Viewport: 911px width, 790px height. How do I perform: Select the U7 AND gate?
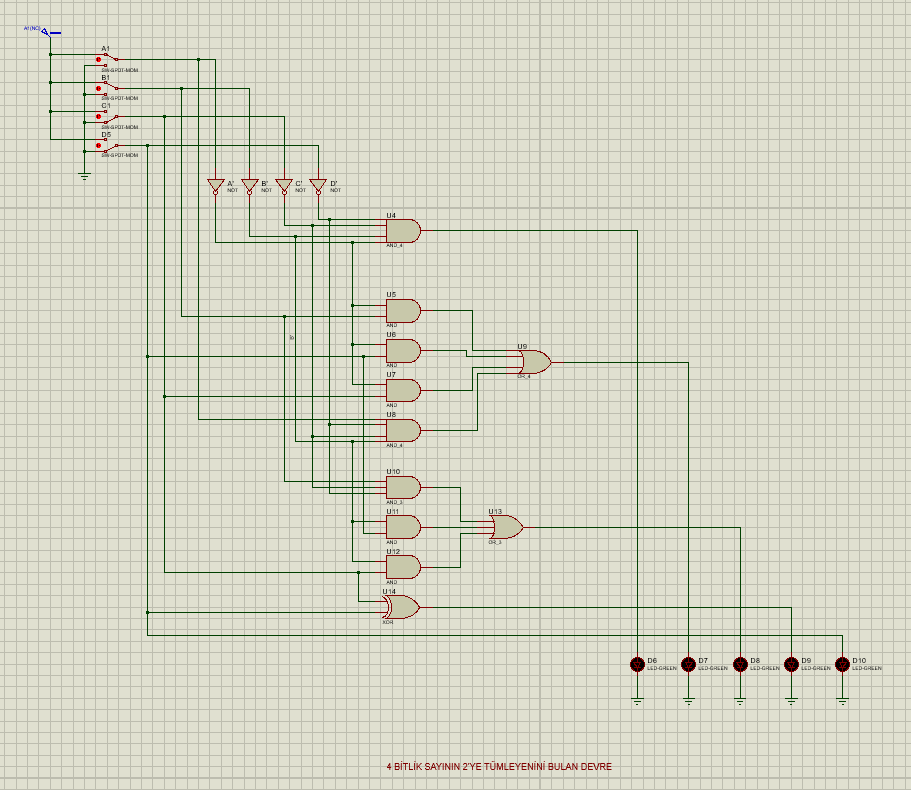[x=404, y=391]
